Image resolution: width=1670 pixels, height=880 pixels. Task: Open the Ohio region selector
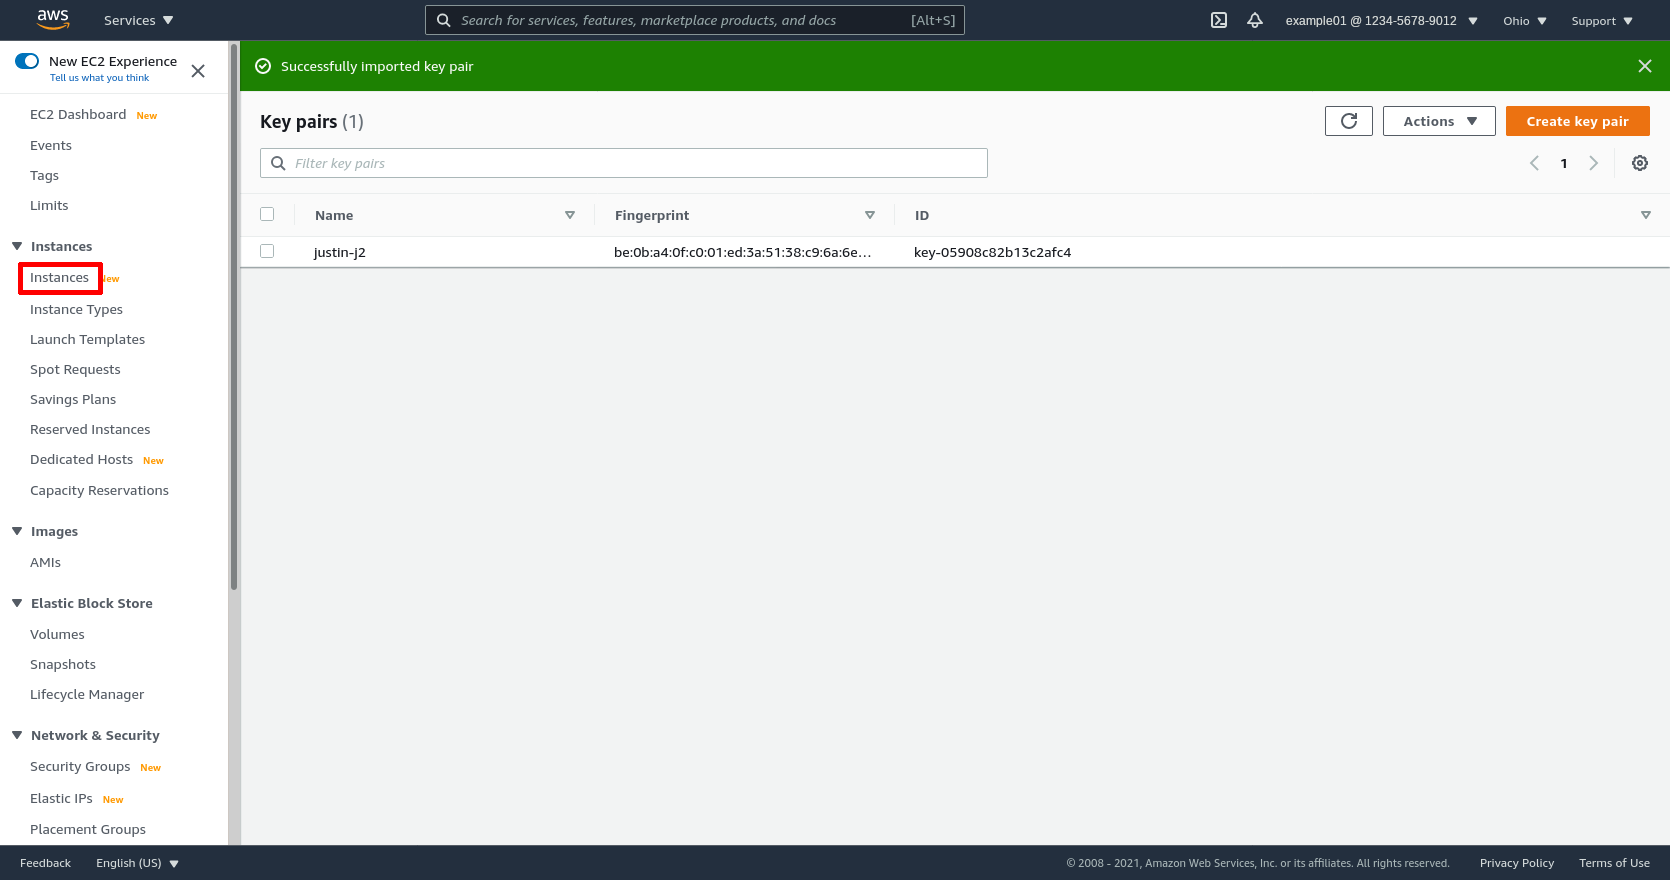[x=1525, y=20]
